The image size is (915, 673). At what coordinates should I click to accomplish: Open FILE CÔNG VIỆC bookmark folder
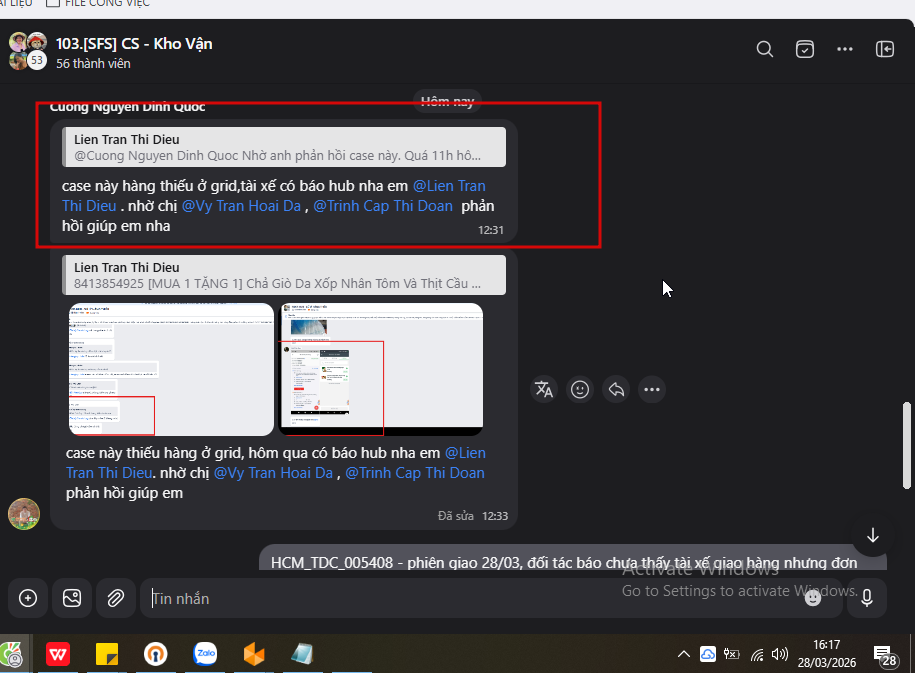click(98, 4)
